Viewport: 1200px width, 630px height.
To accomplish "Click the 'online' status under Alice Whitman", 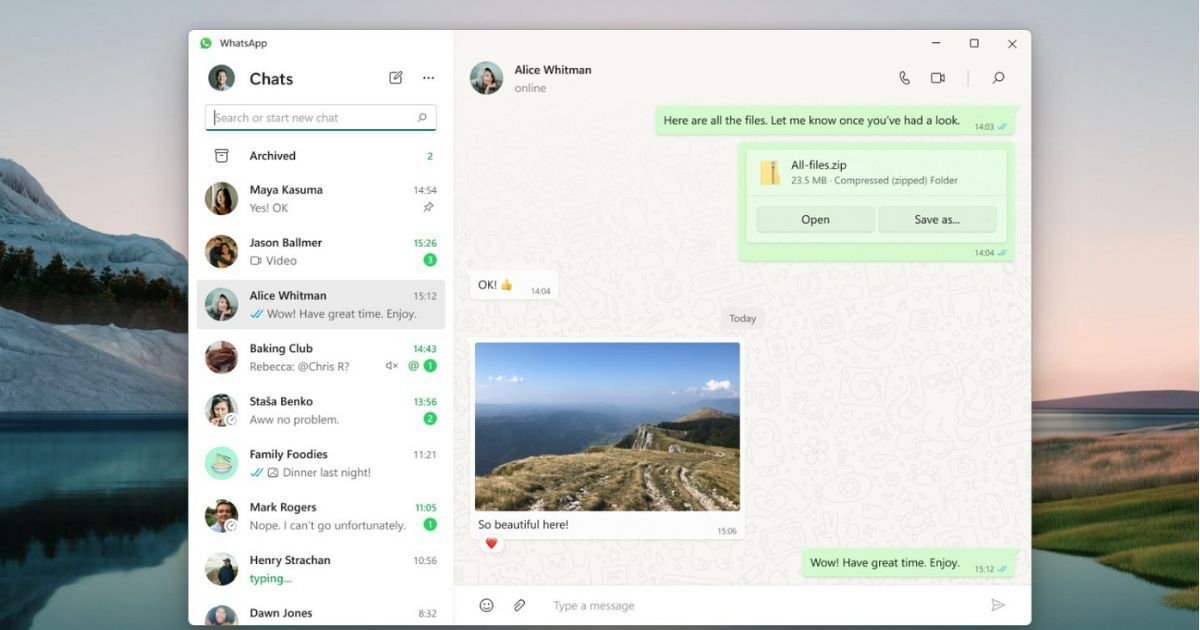I will tap(530, 88).
